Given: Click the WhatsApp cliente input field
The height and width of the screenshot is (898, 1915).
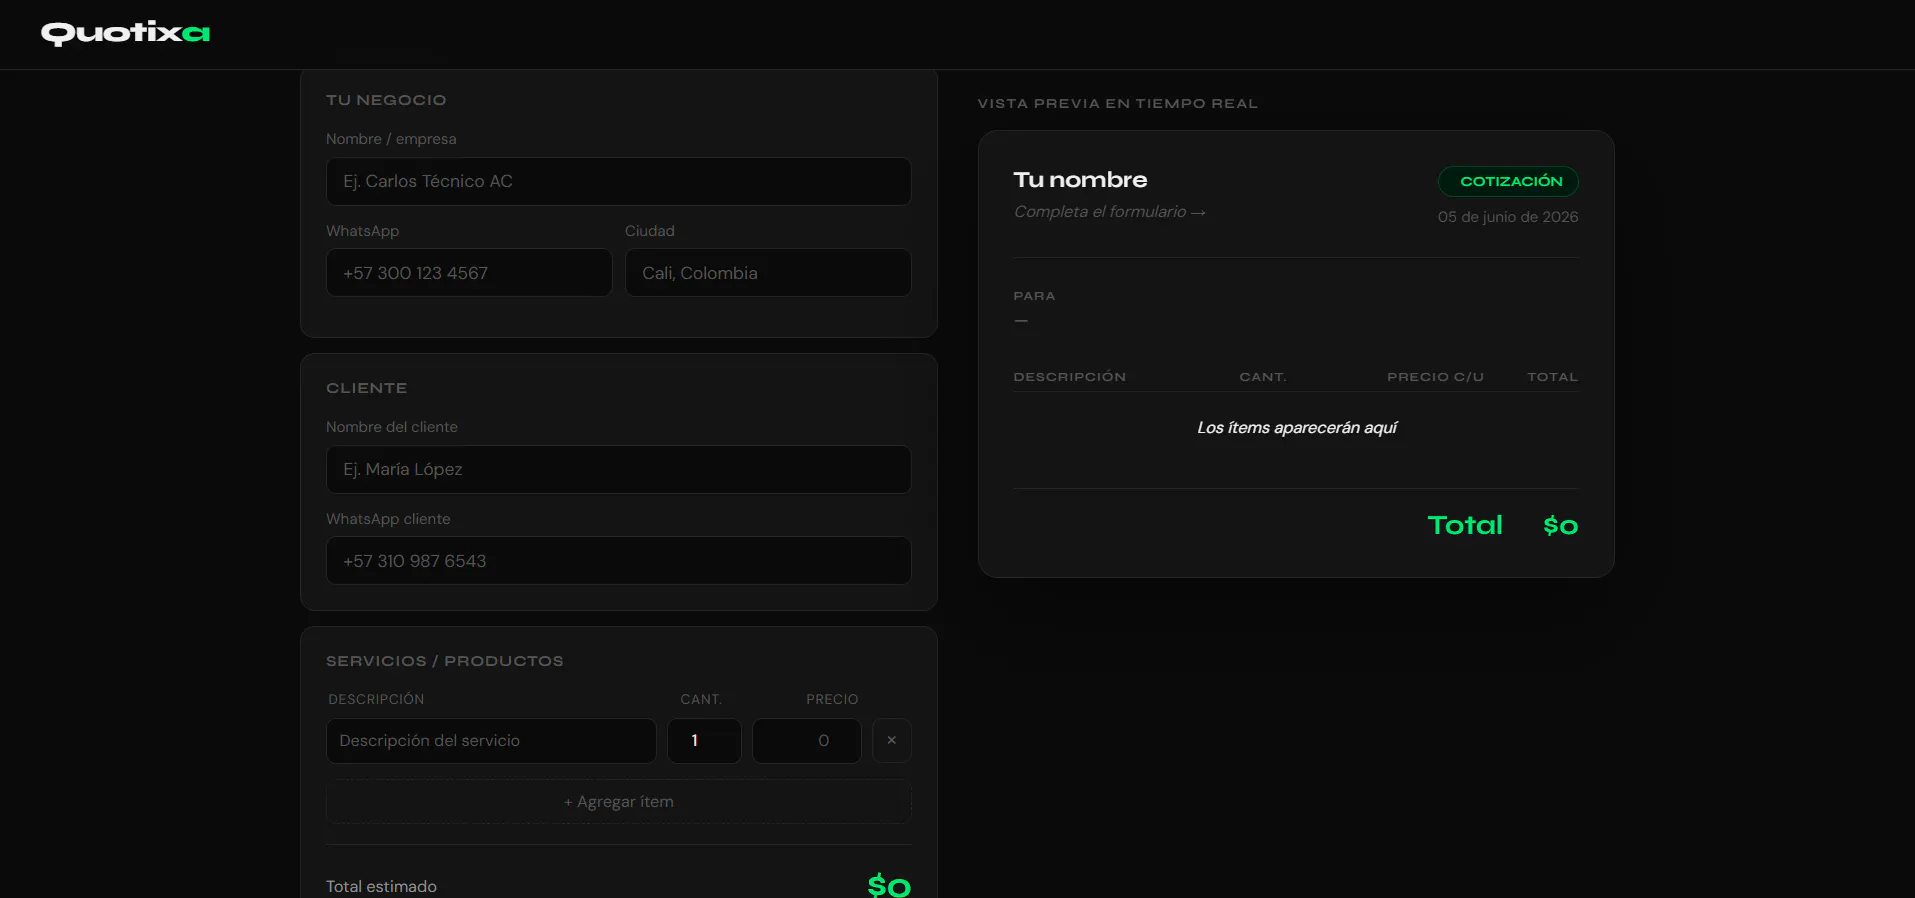Looking at the screenshot, I should click(x=618, y=561).
